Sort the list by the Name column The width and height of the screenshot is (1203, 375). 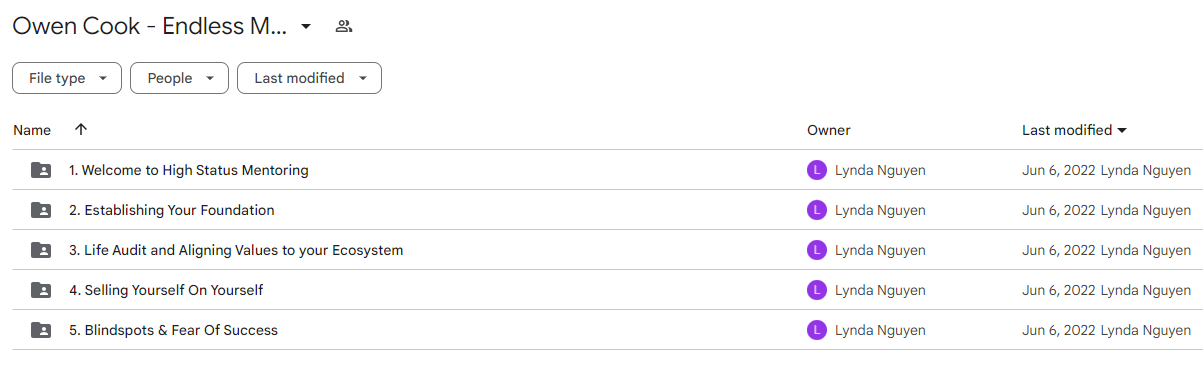[32, 130]
